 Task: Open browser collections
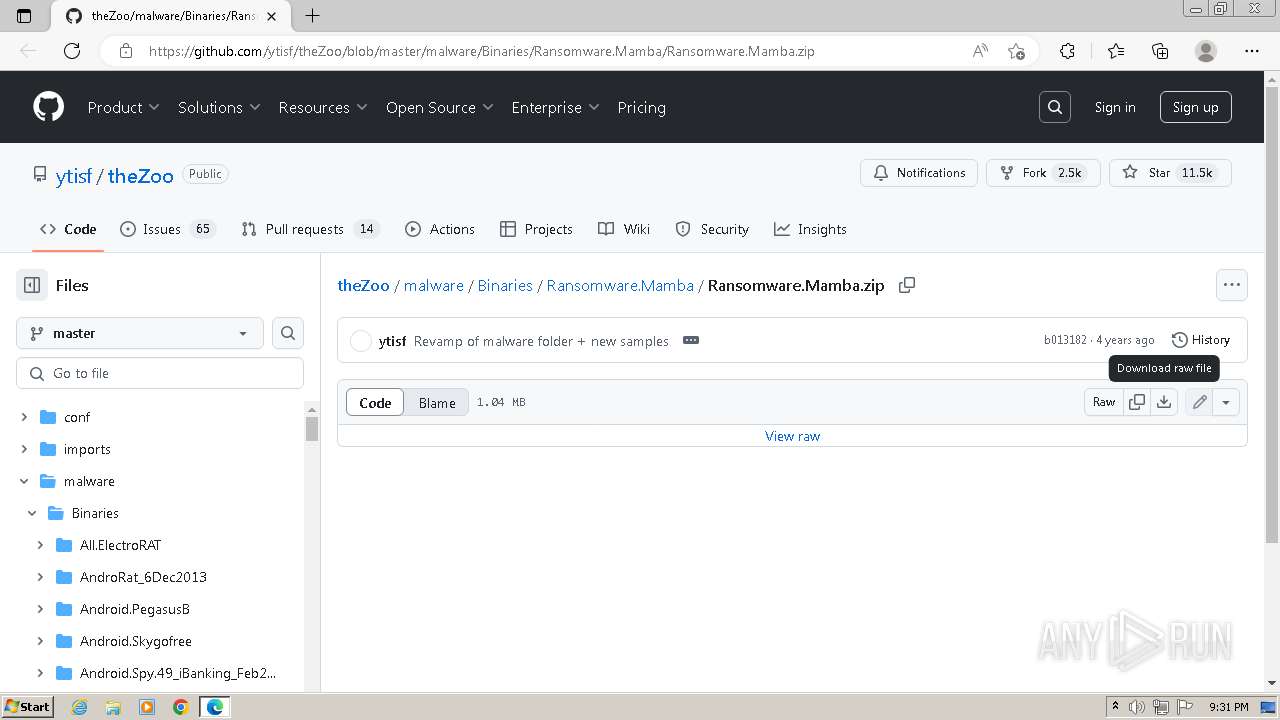[x=1160, y=51]
